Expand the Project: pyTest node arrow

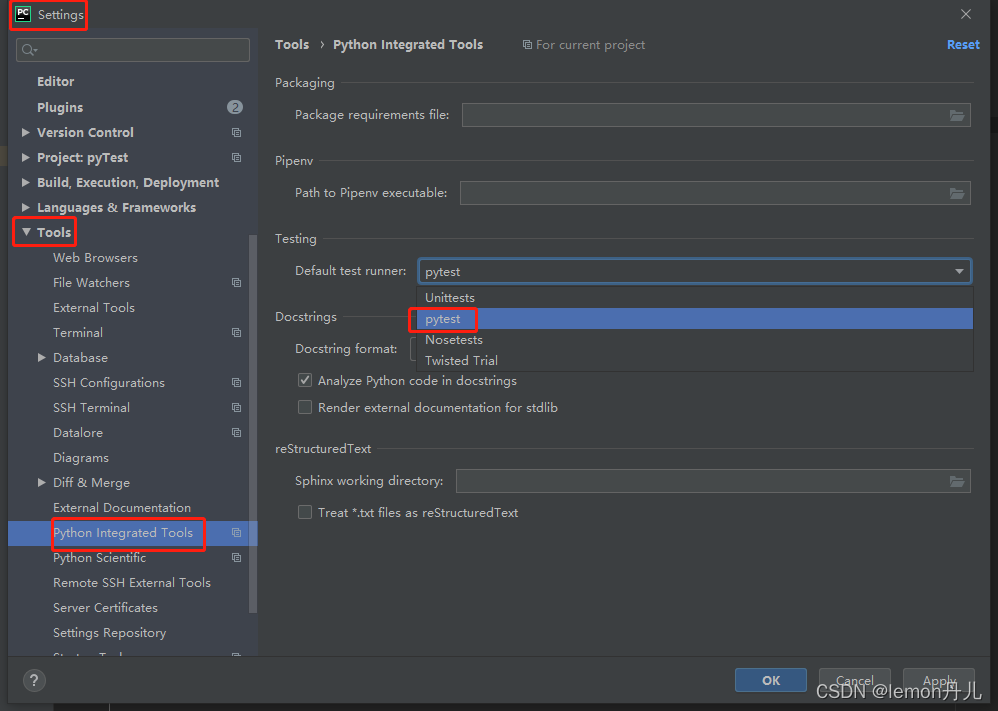25,157
